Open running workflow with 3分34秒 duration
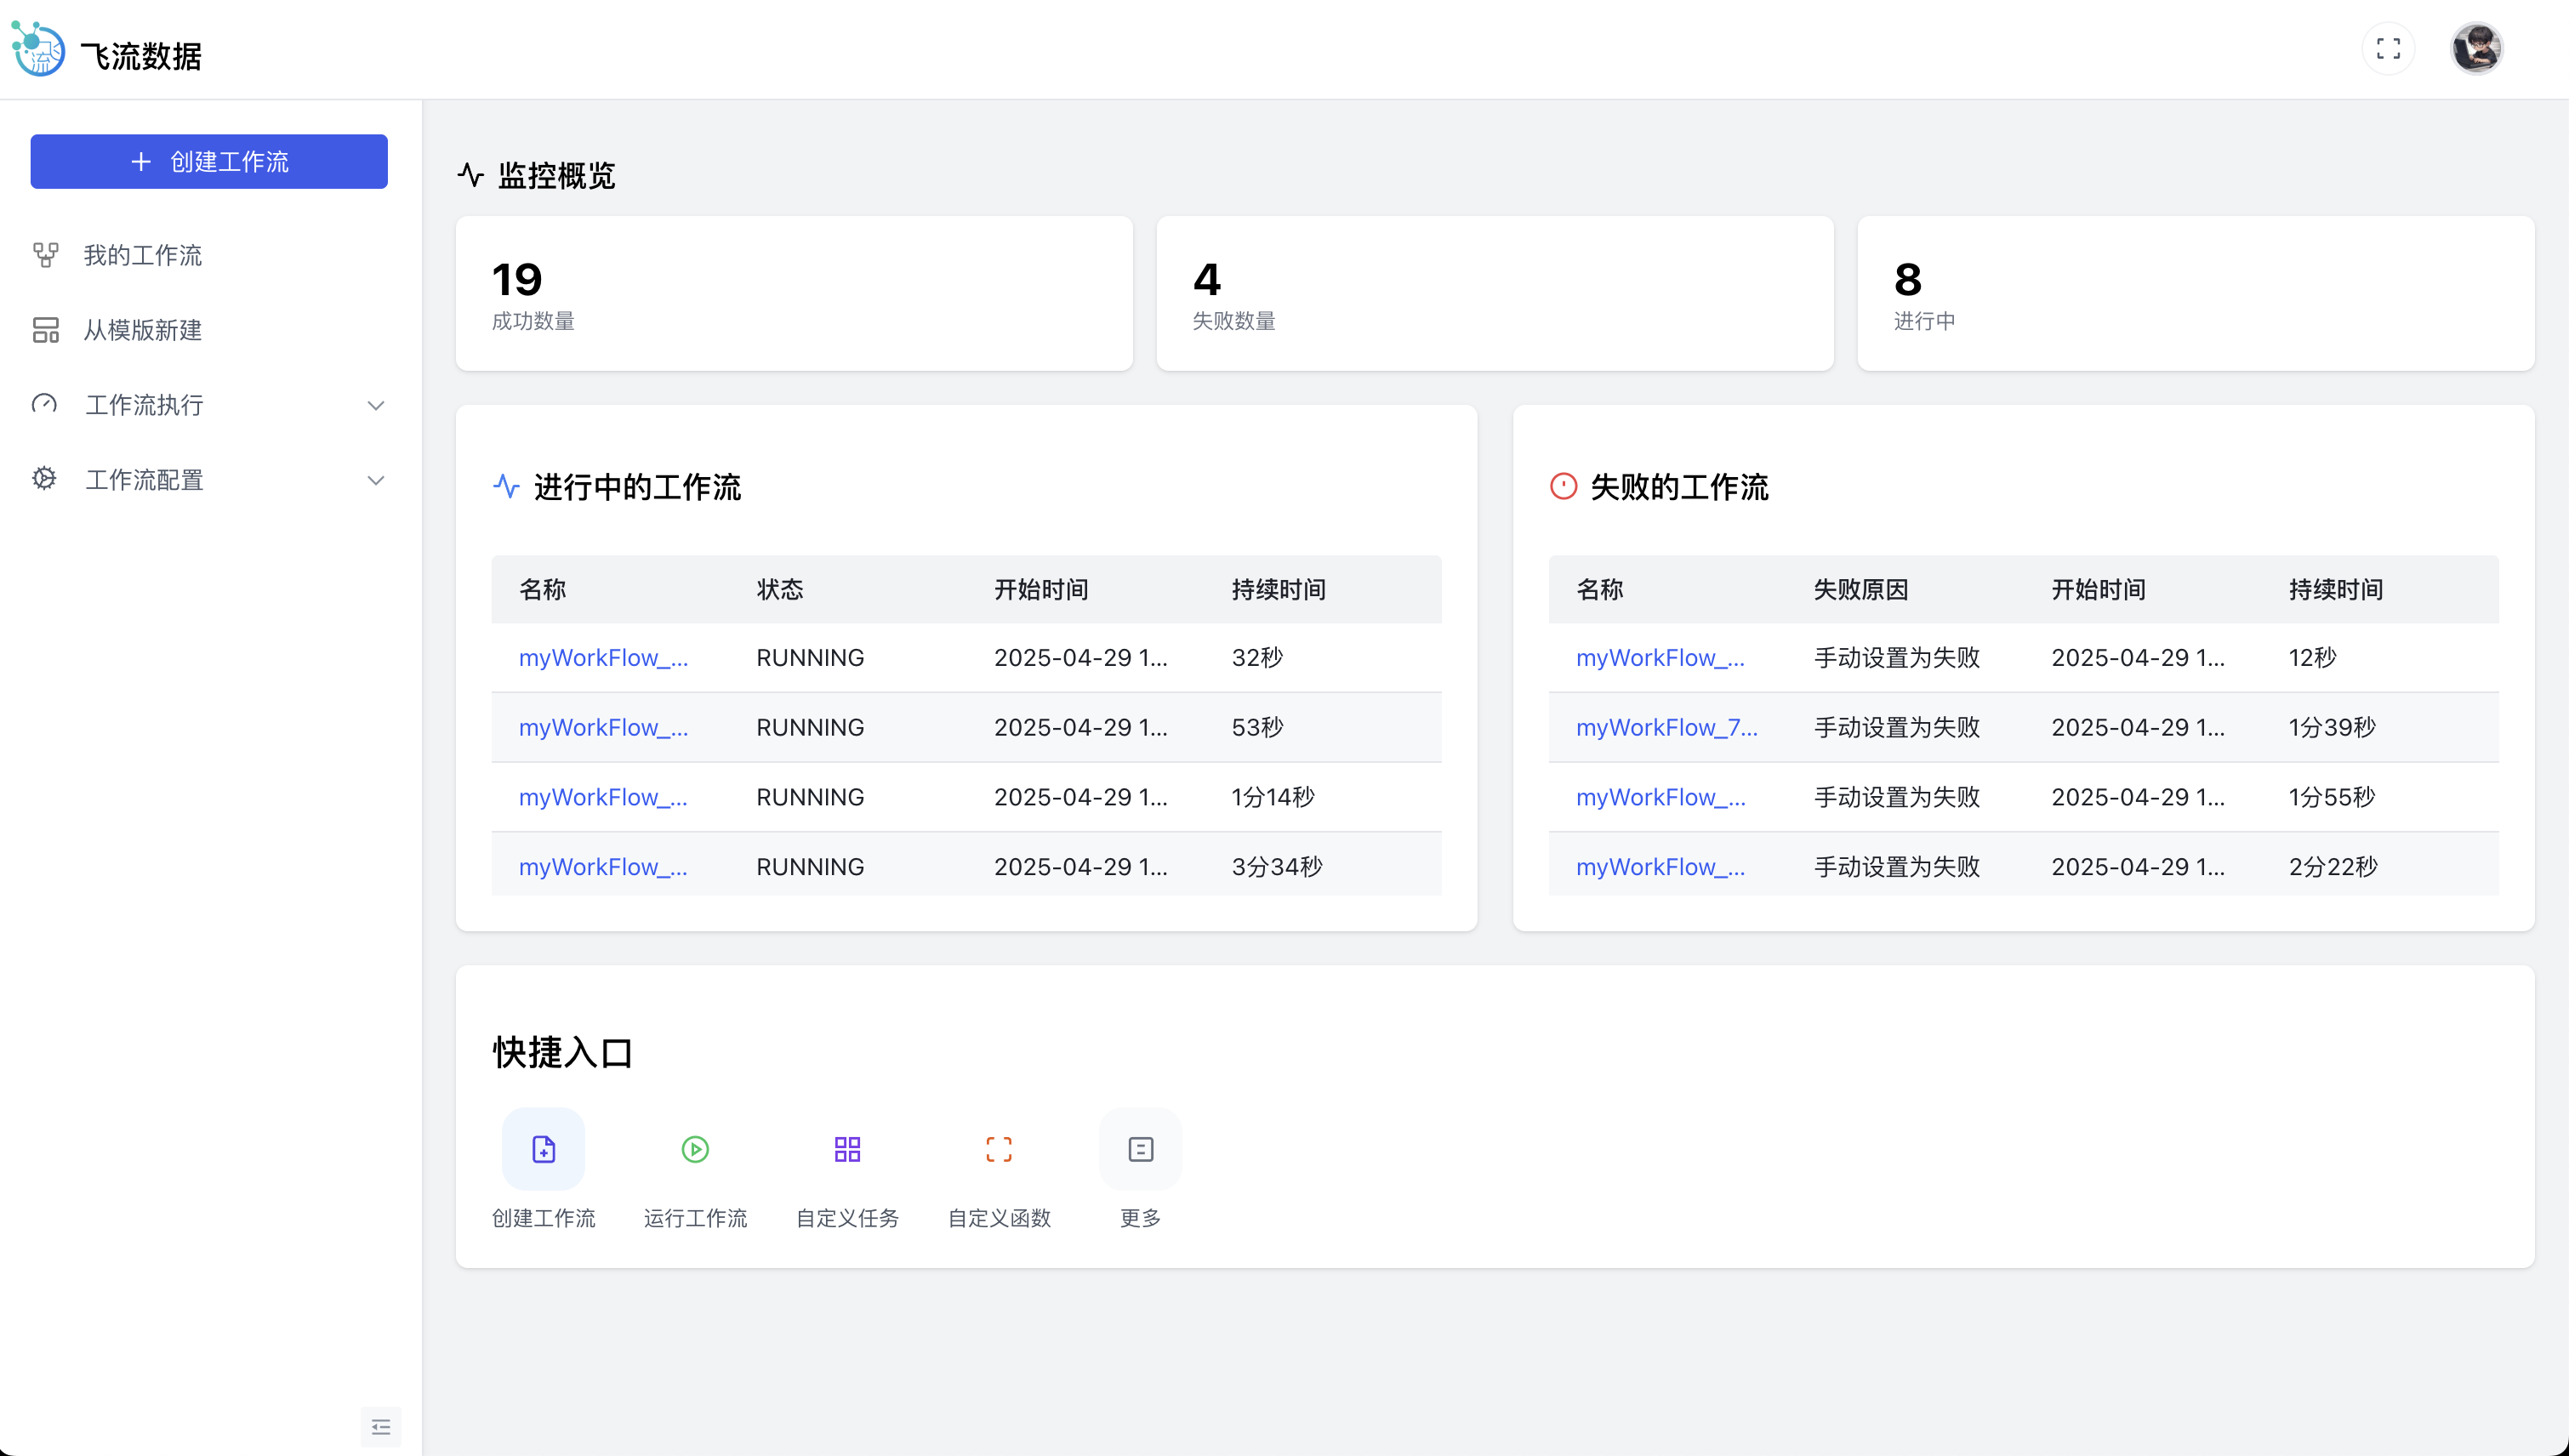The image size is (2569, 1456). click(x=603, y=867)
